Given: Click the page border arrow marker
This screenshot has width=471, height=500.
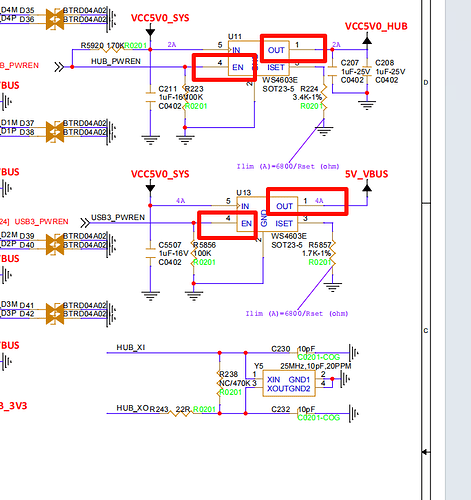Looking at the screenshot, I should click(x=425, y=452).
